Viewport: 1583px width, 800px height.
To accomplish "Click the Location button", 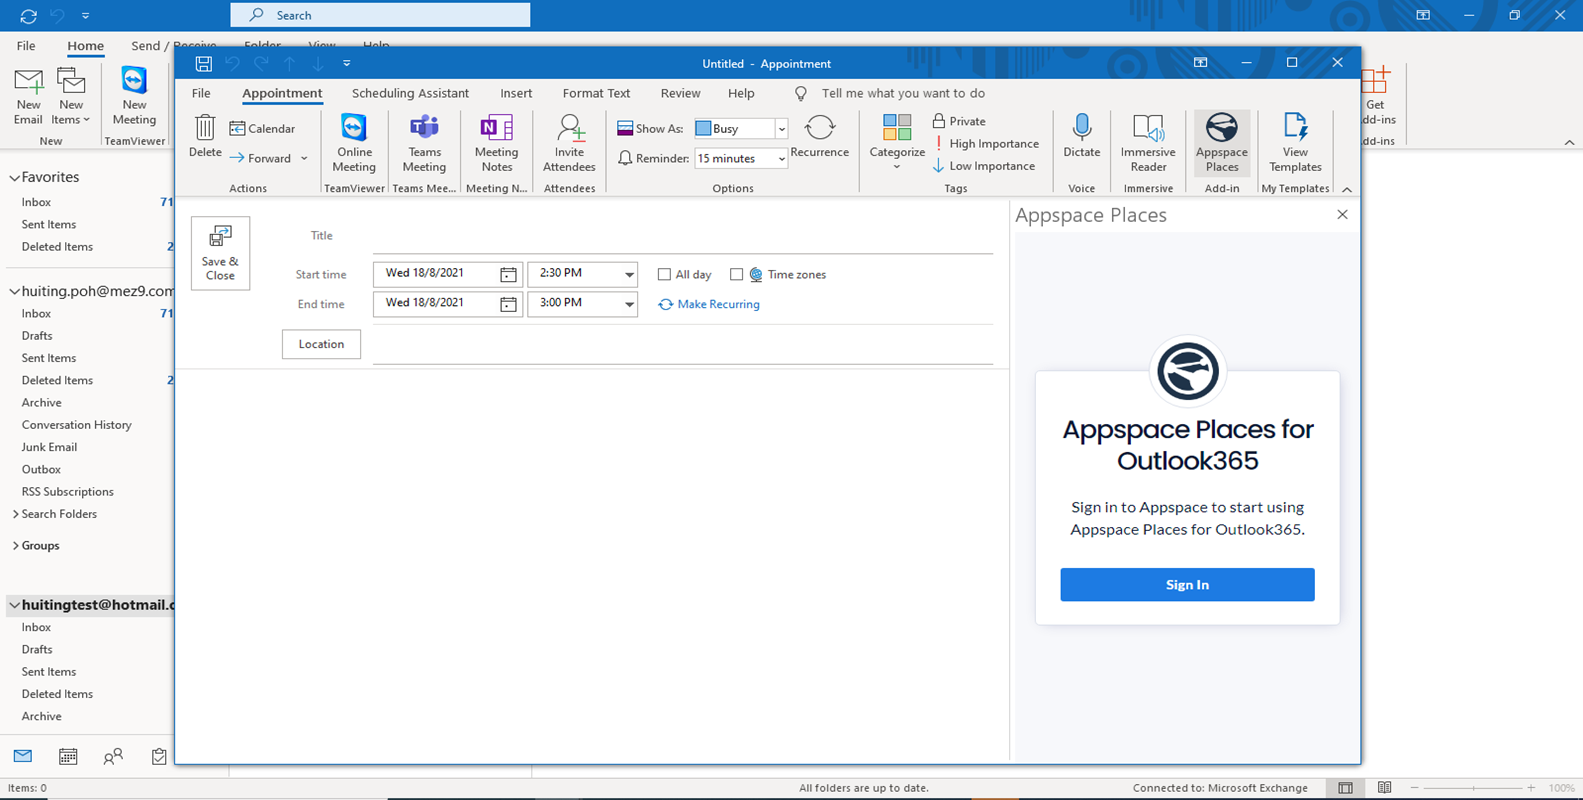I will click(321, 344).
